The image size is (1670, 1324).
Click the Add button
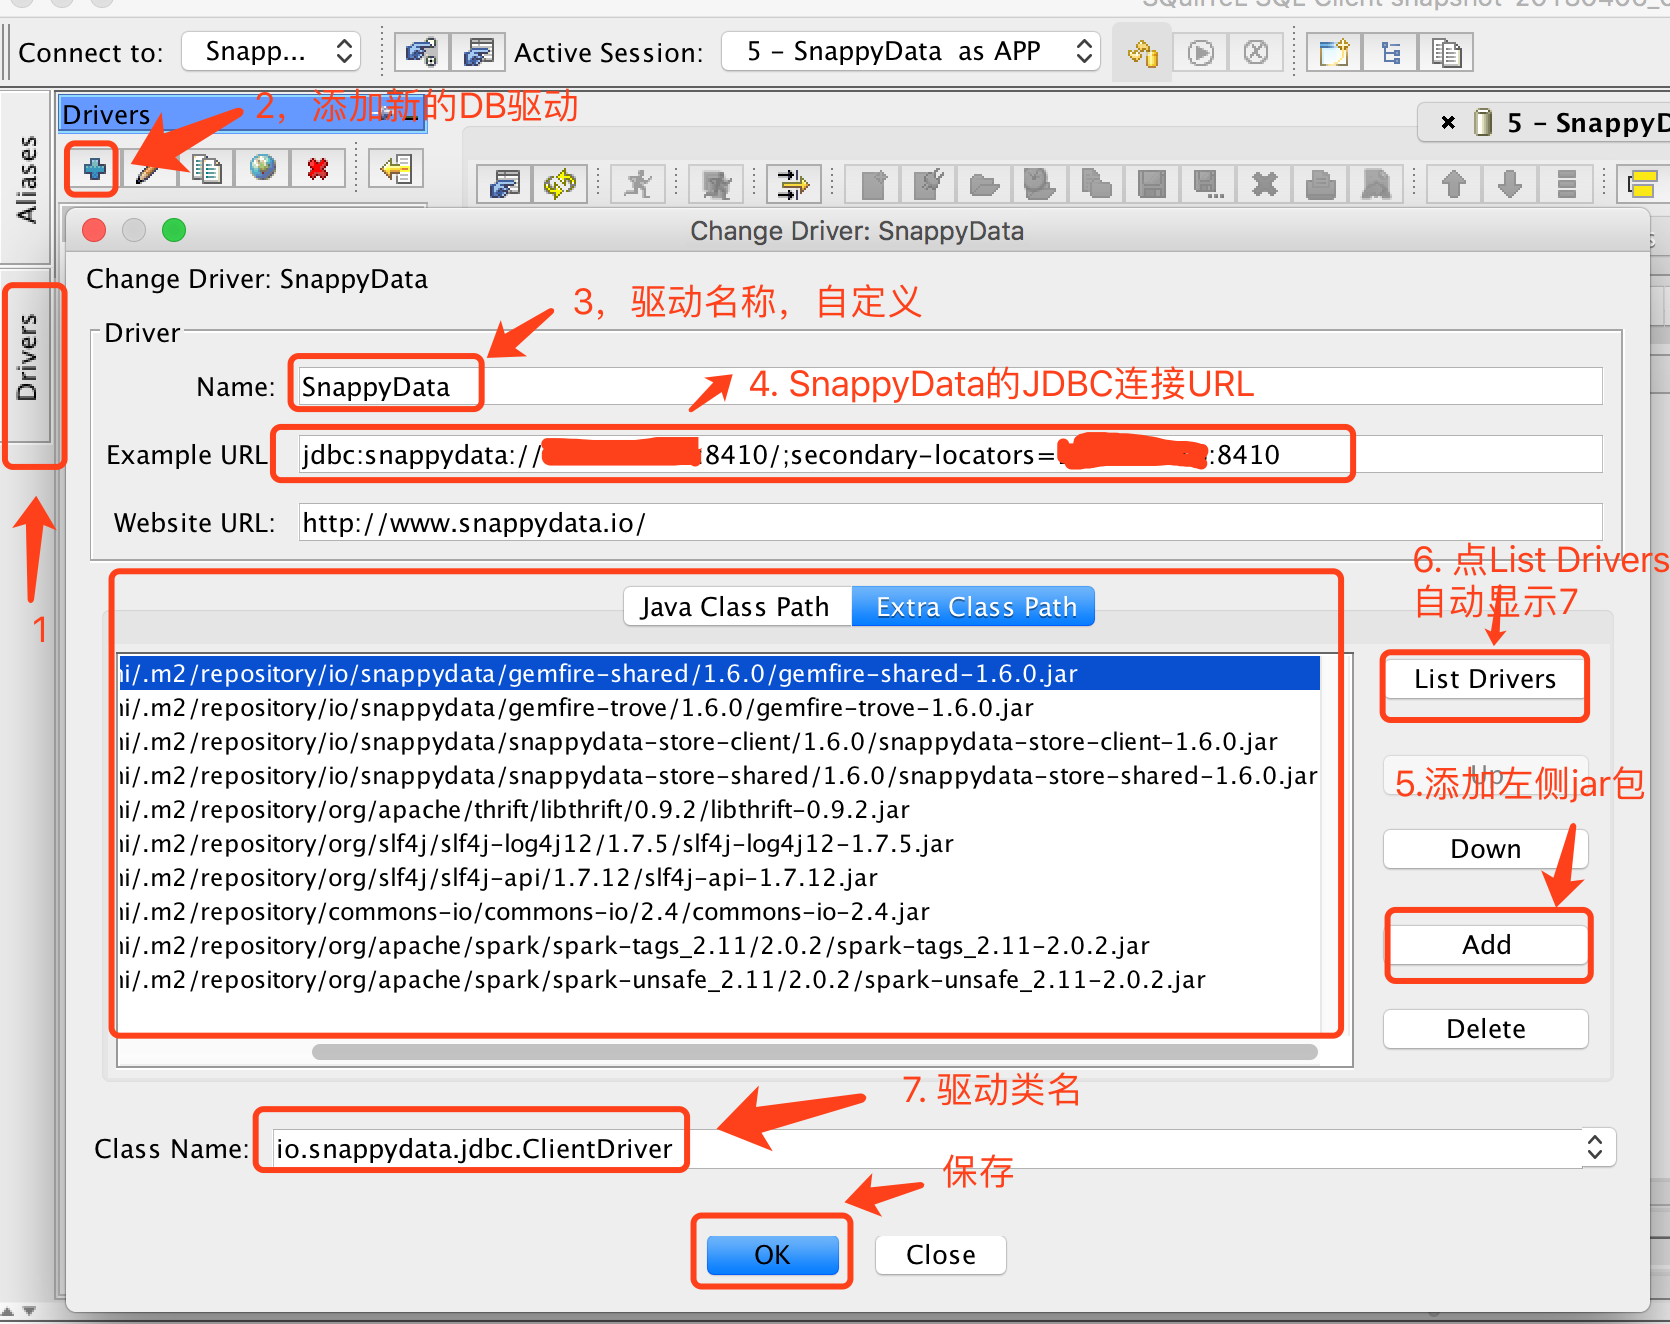pyautogui.click(x=1486, y=945)
